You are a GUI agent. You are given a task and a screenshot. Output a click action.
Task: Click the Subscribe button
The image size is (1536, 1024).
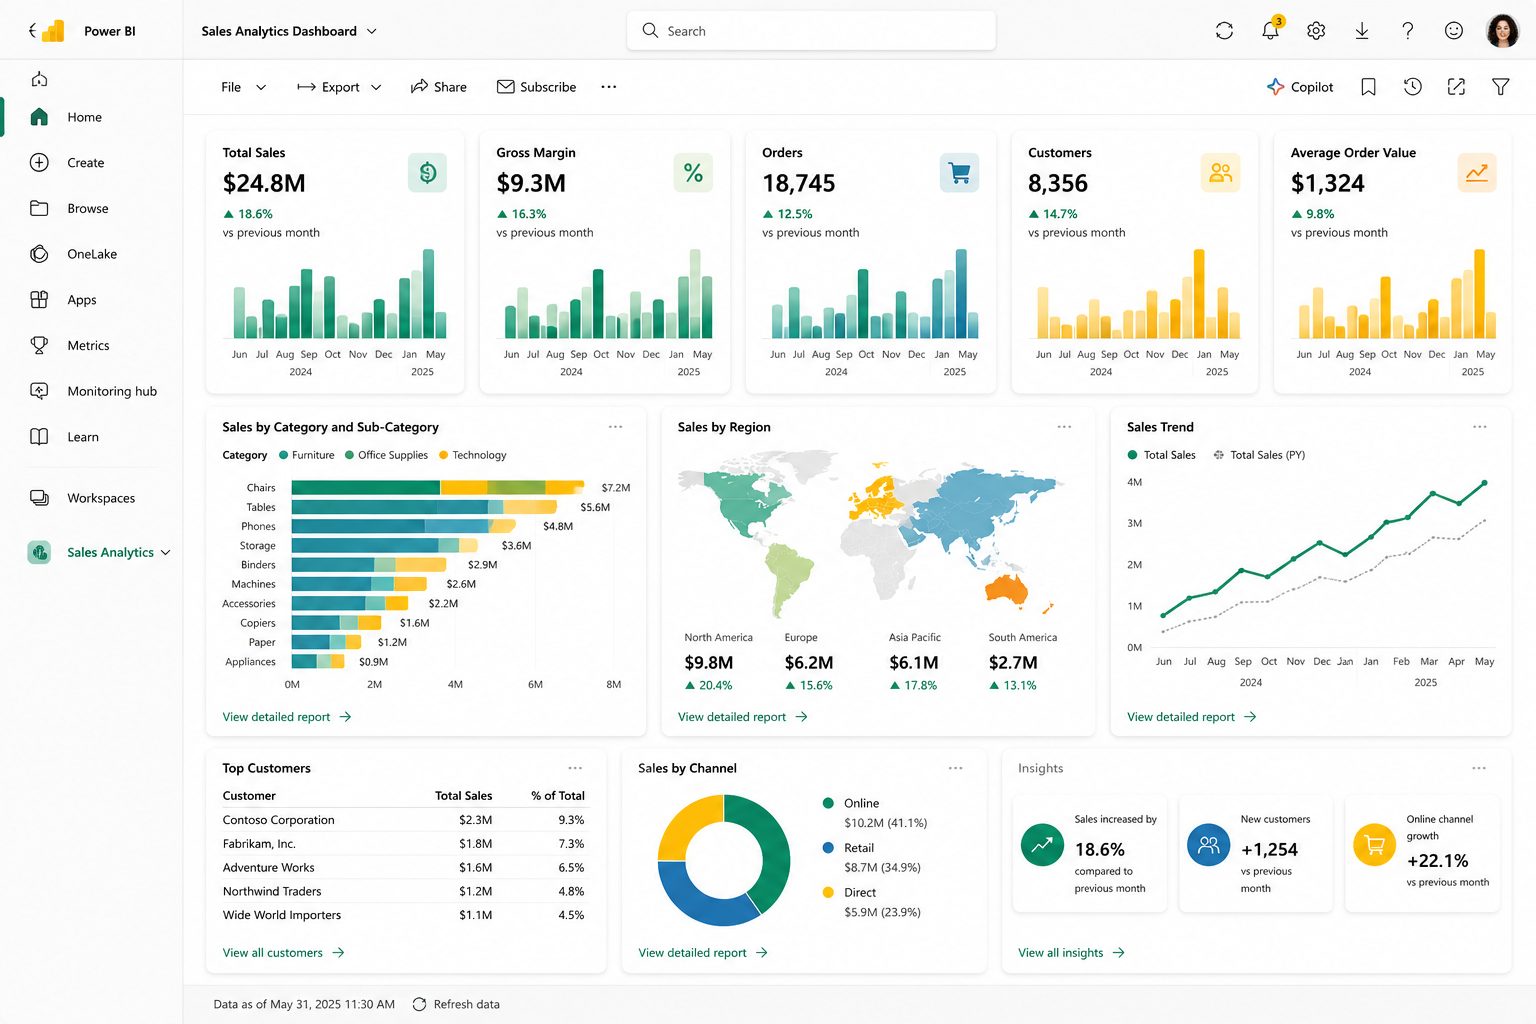coord(536,87)
